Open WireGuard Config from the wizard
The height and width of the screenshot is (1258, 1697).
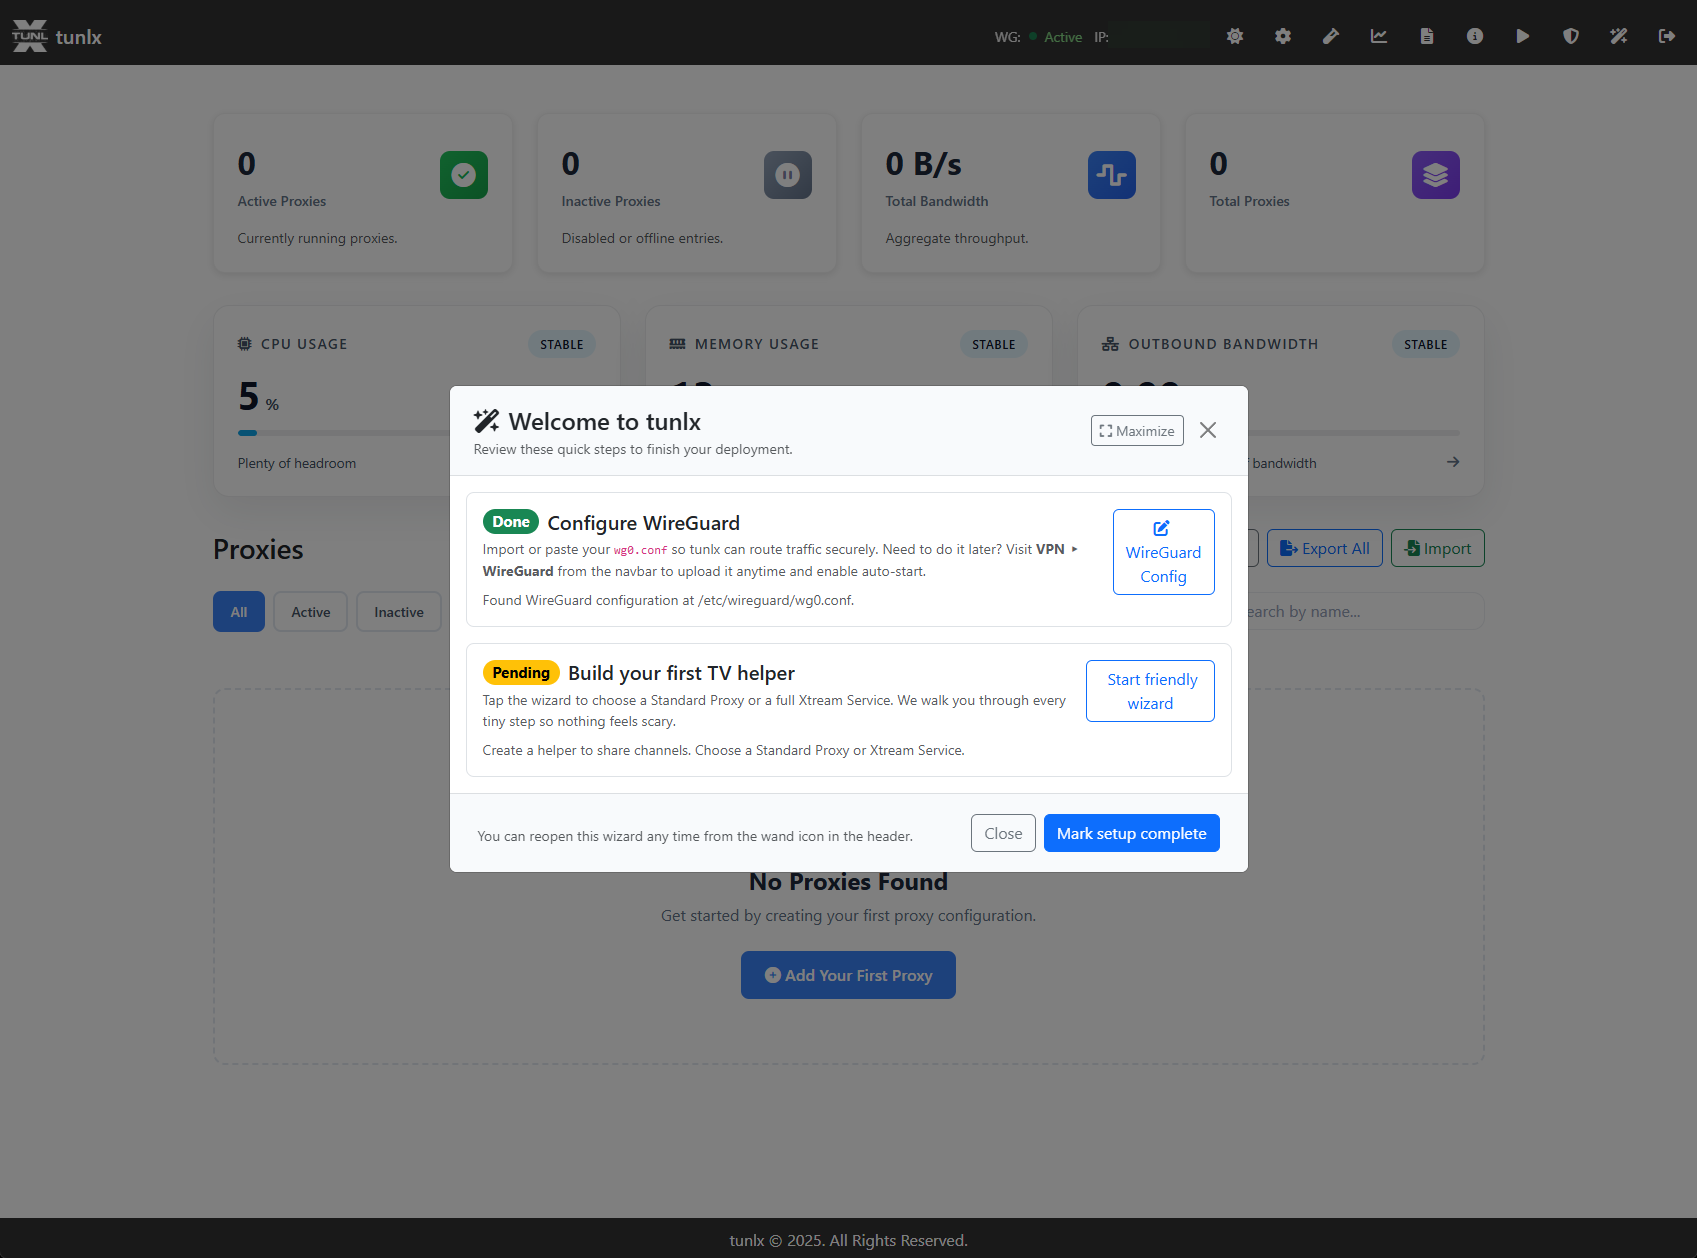1163,552
